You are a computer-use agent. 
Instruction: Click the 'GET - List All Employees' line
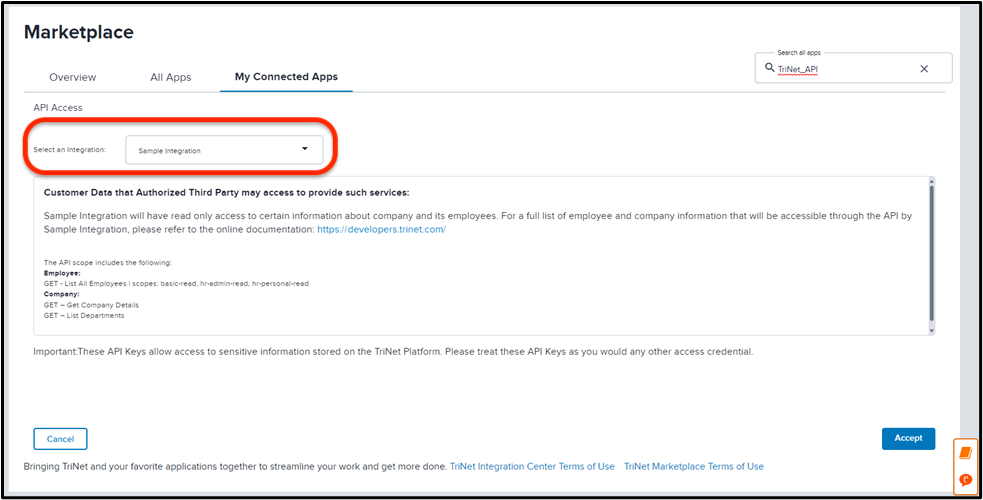(176, 283)
